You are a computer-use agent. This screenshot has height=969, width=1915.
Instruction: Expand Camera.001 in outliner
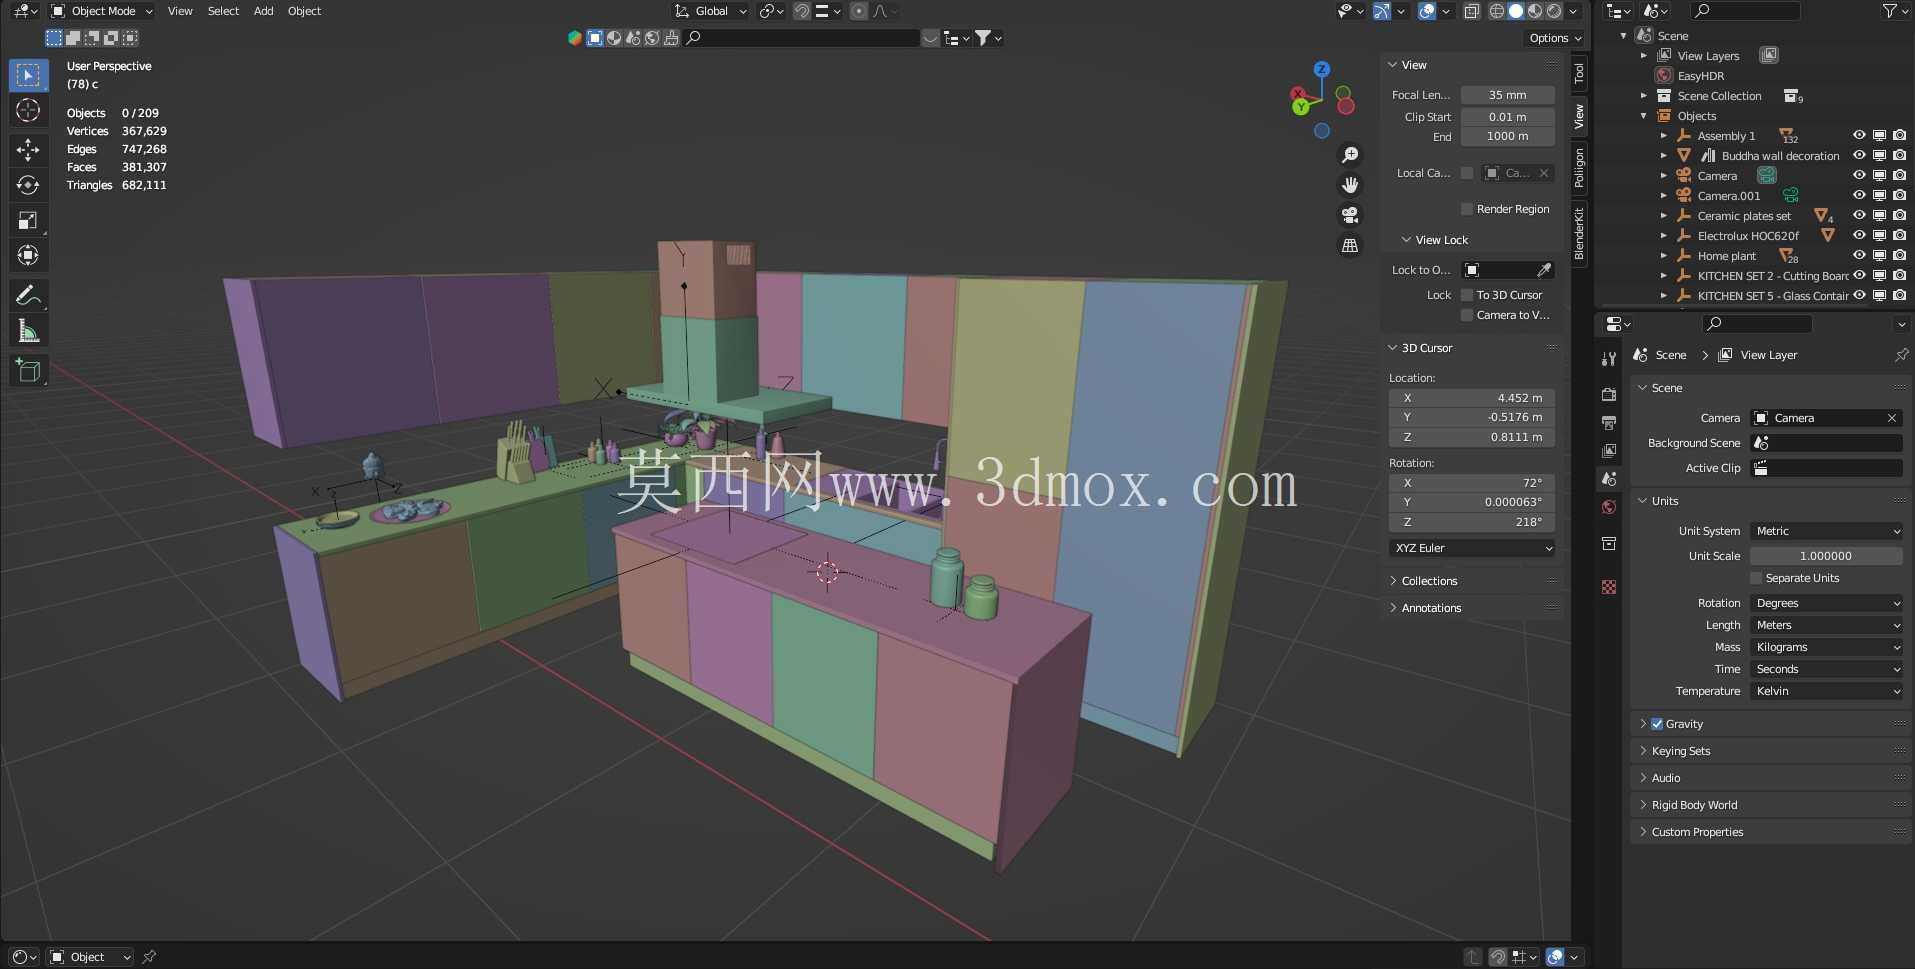[1664, 196]
